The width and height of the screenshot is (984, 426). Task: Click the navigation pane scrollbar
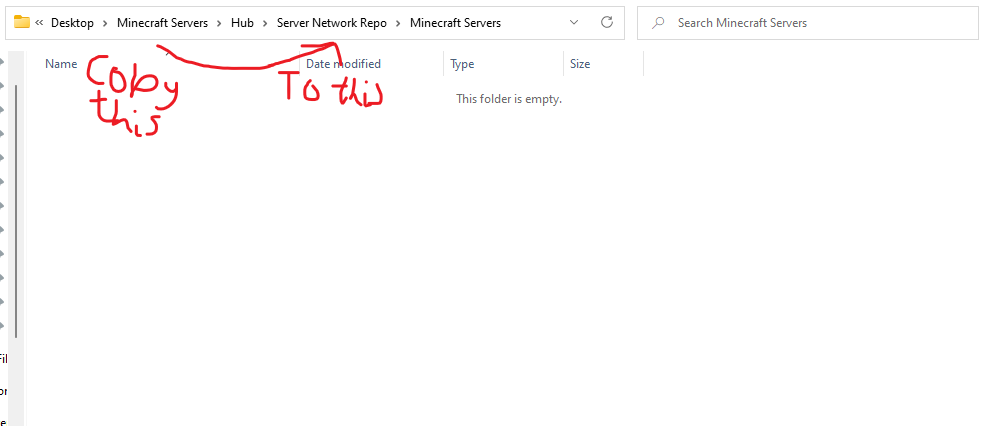click(16, 211)
